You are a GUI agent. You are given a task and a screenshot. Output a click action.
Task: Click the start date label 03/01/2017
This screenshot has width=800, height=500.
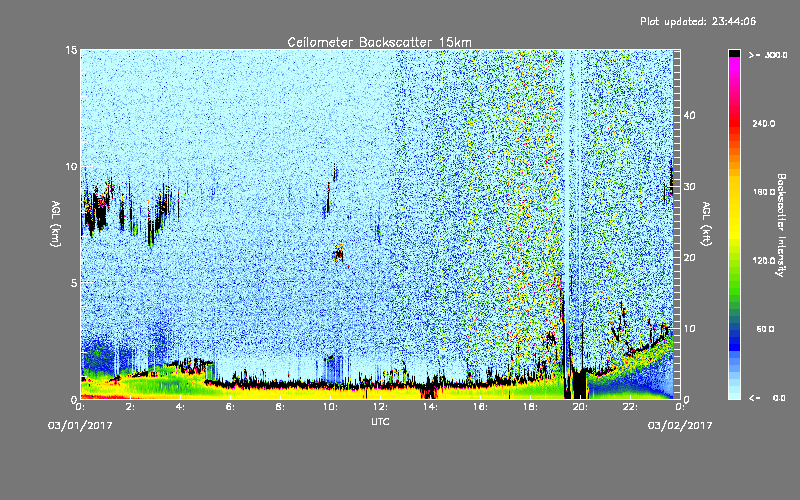(80, 426)
